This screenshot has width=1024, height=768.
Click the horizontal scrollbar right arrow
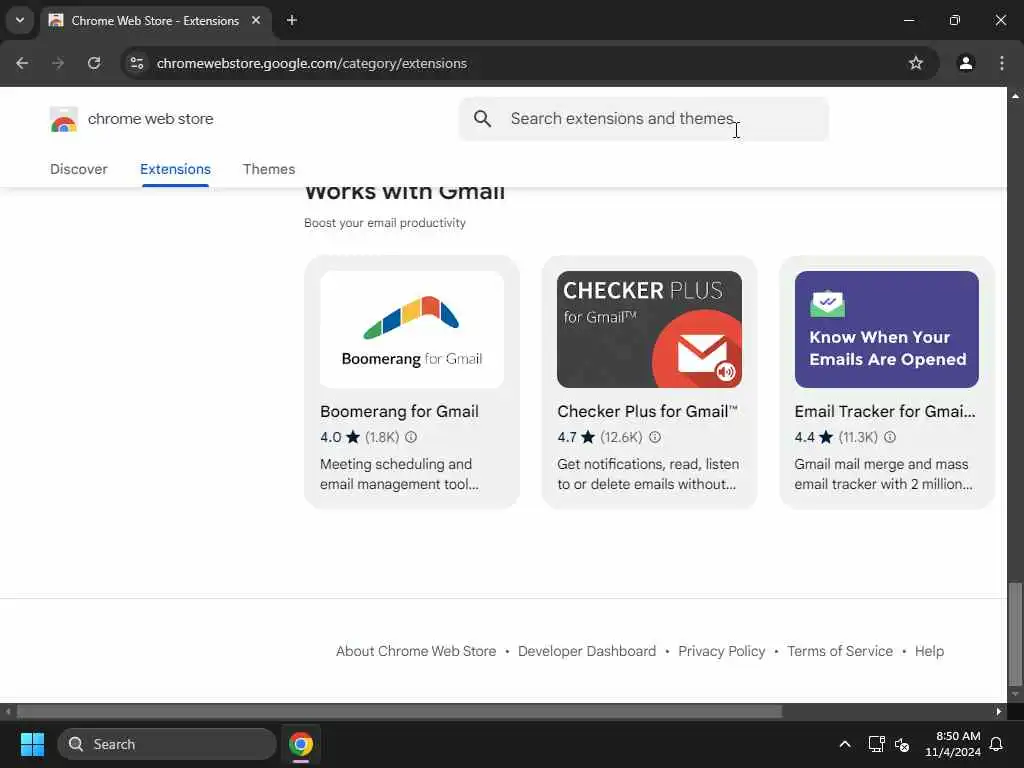pos(999,711)
